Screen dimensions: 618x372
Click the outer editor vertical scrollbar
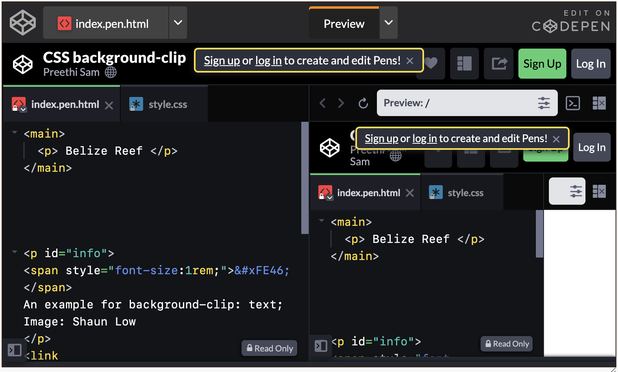305,178
